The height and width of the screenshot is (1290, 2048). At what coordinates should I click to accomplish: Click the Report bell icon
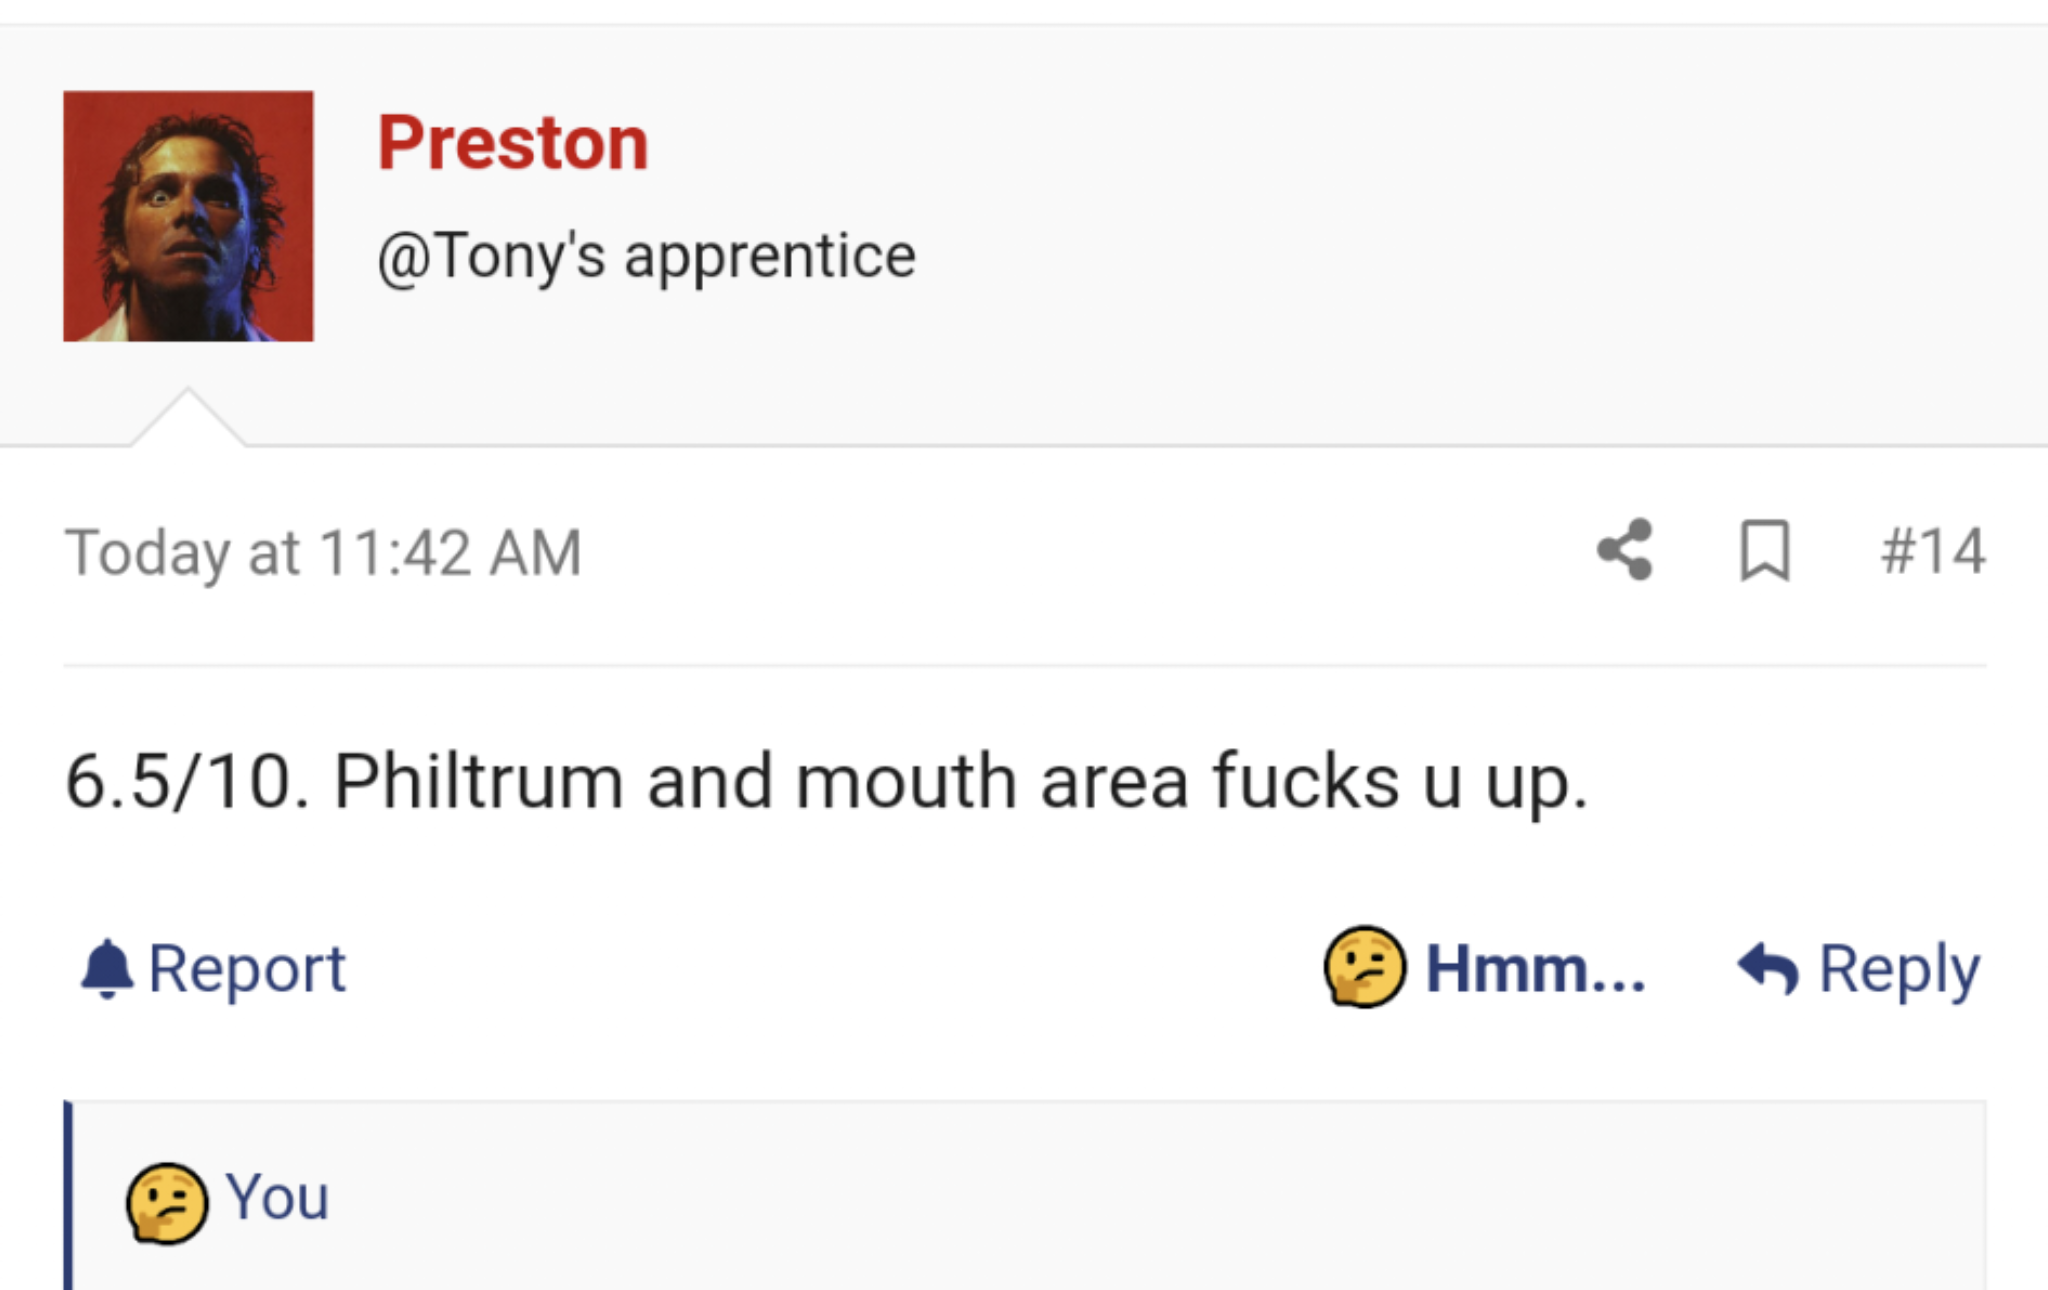click(x=107, y=968)
